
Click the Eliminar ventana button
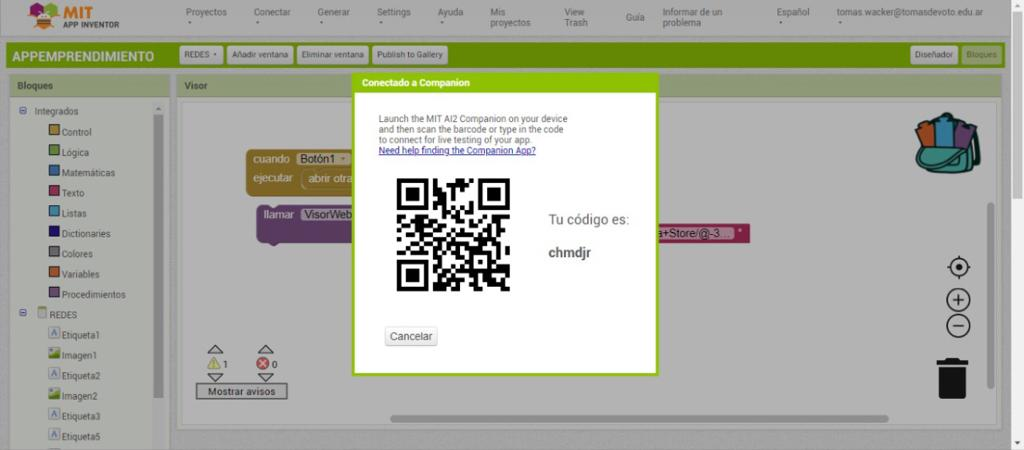click(332, 55)
